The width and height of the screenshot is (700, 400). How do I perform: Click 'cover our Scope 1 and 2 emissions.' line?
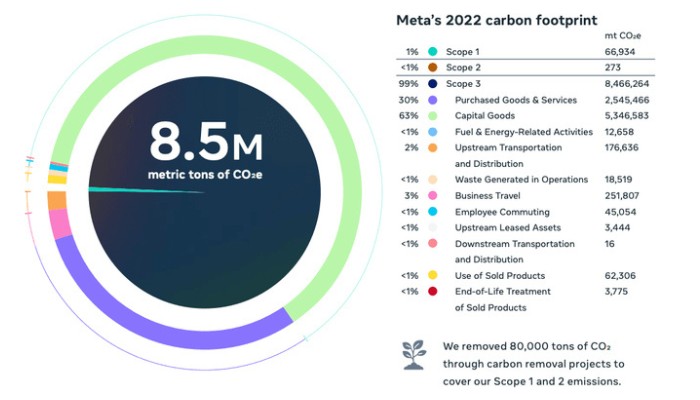click(x=532, y=382)
